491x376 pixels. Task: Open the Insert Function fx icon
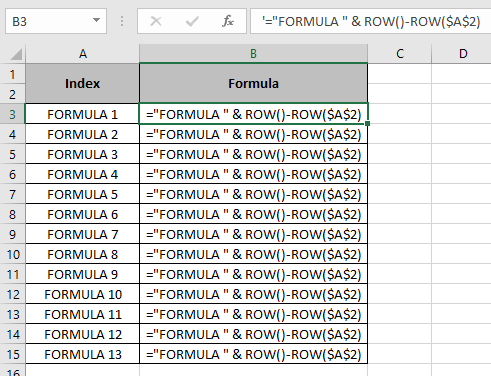[x=228, y=21]
